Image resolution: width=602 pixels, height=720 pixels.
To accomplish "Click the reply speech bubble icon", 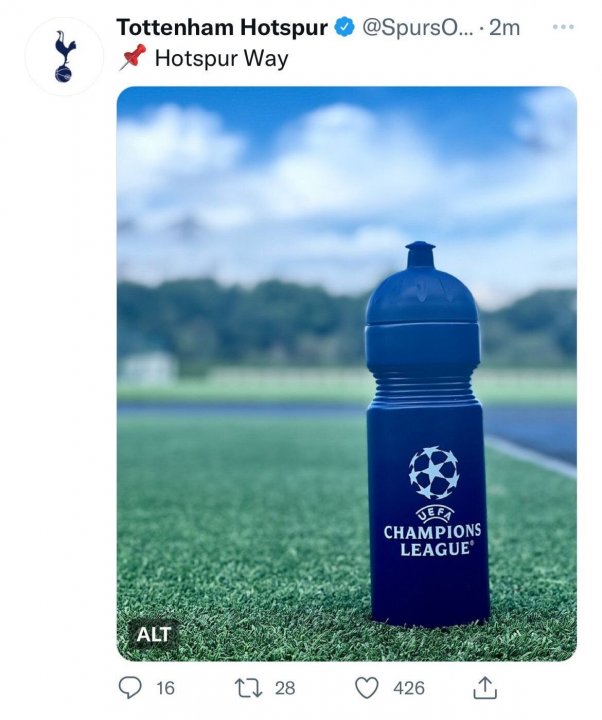I will [x=130, y=688].
